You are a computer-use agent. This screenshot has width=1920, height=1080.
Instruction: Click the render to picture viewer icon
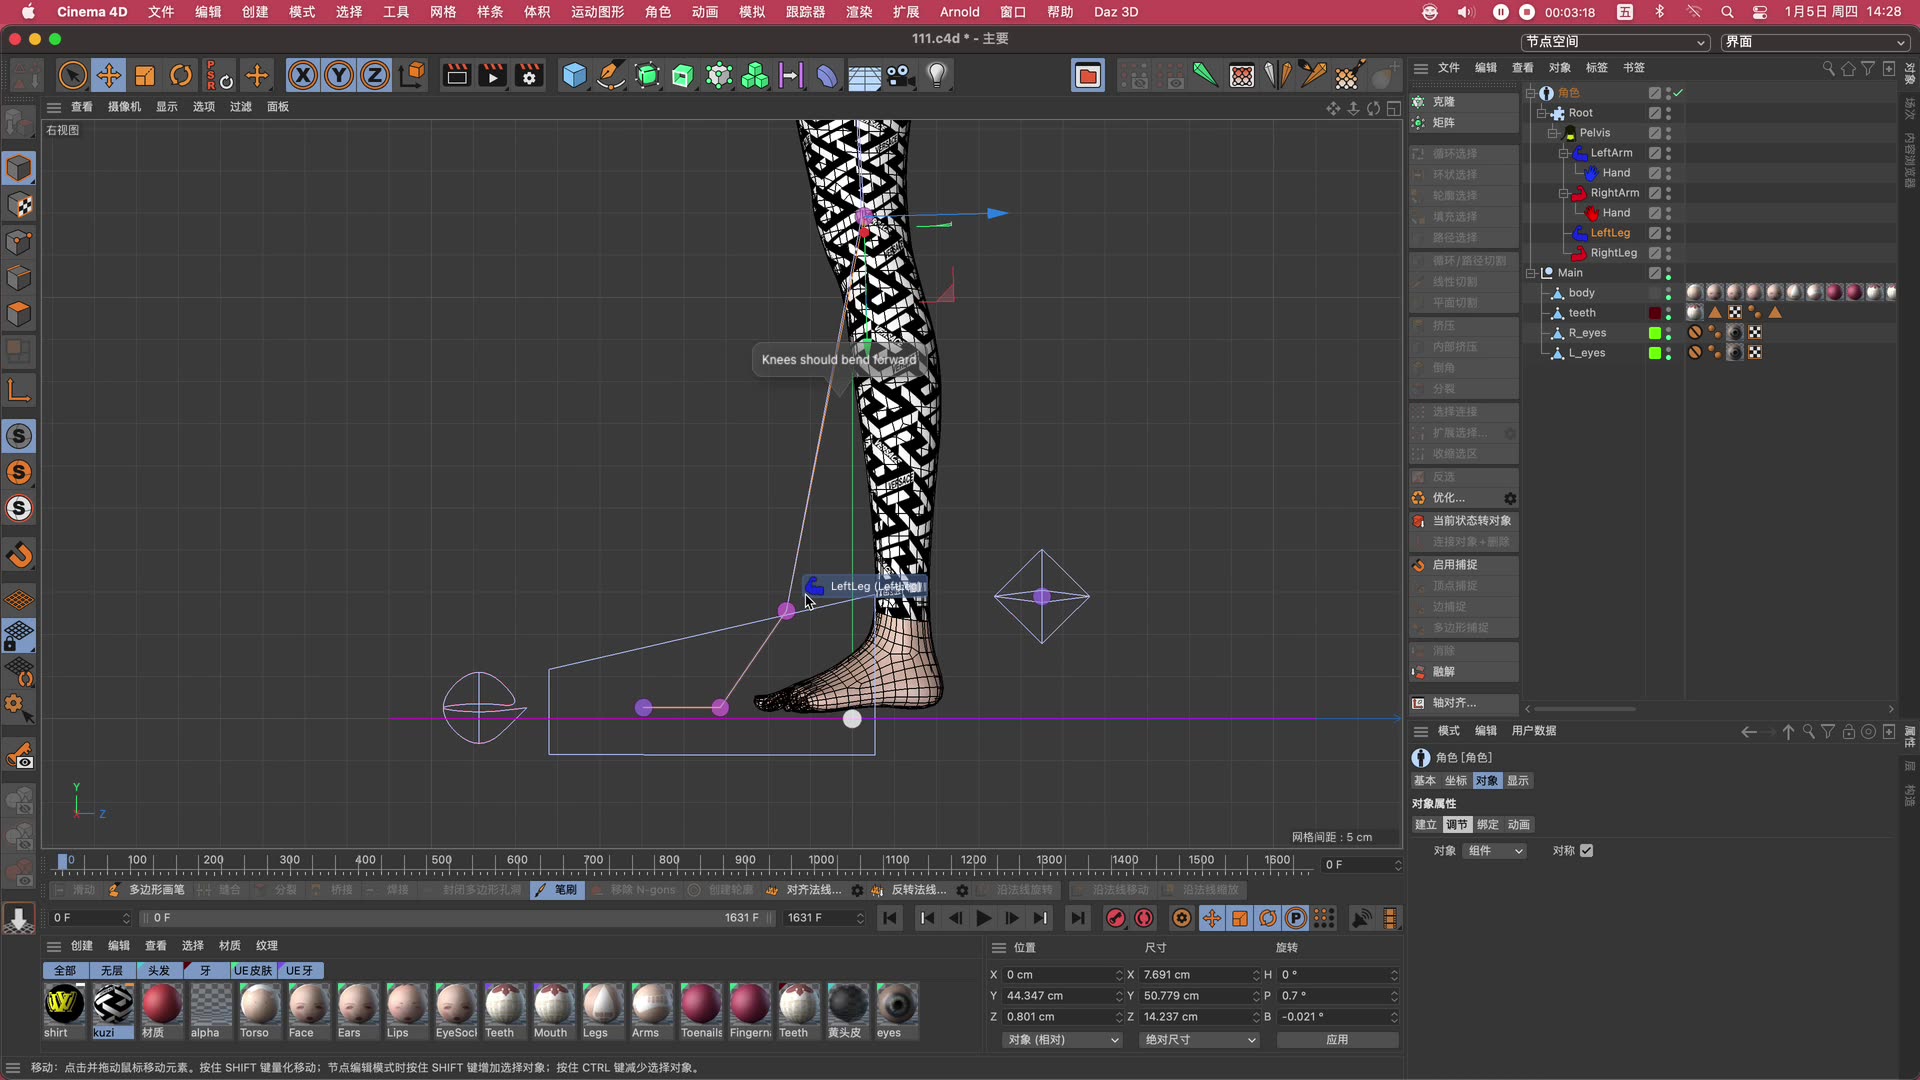(x=492, y=75)
